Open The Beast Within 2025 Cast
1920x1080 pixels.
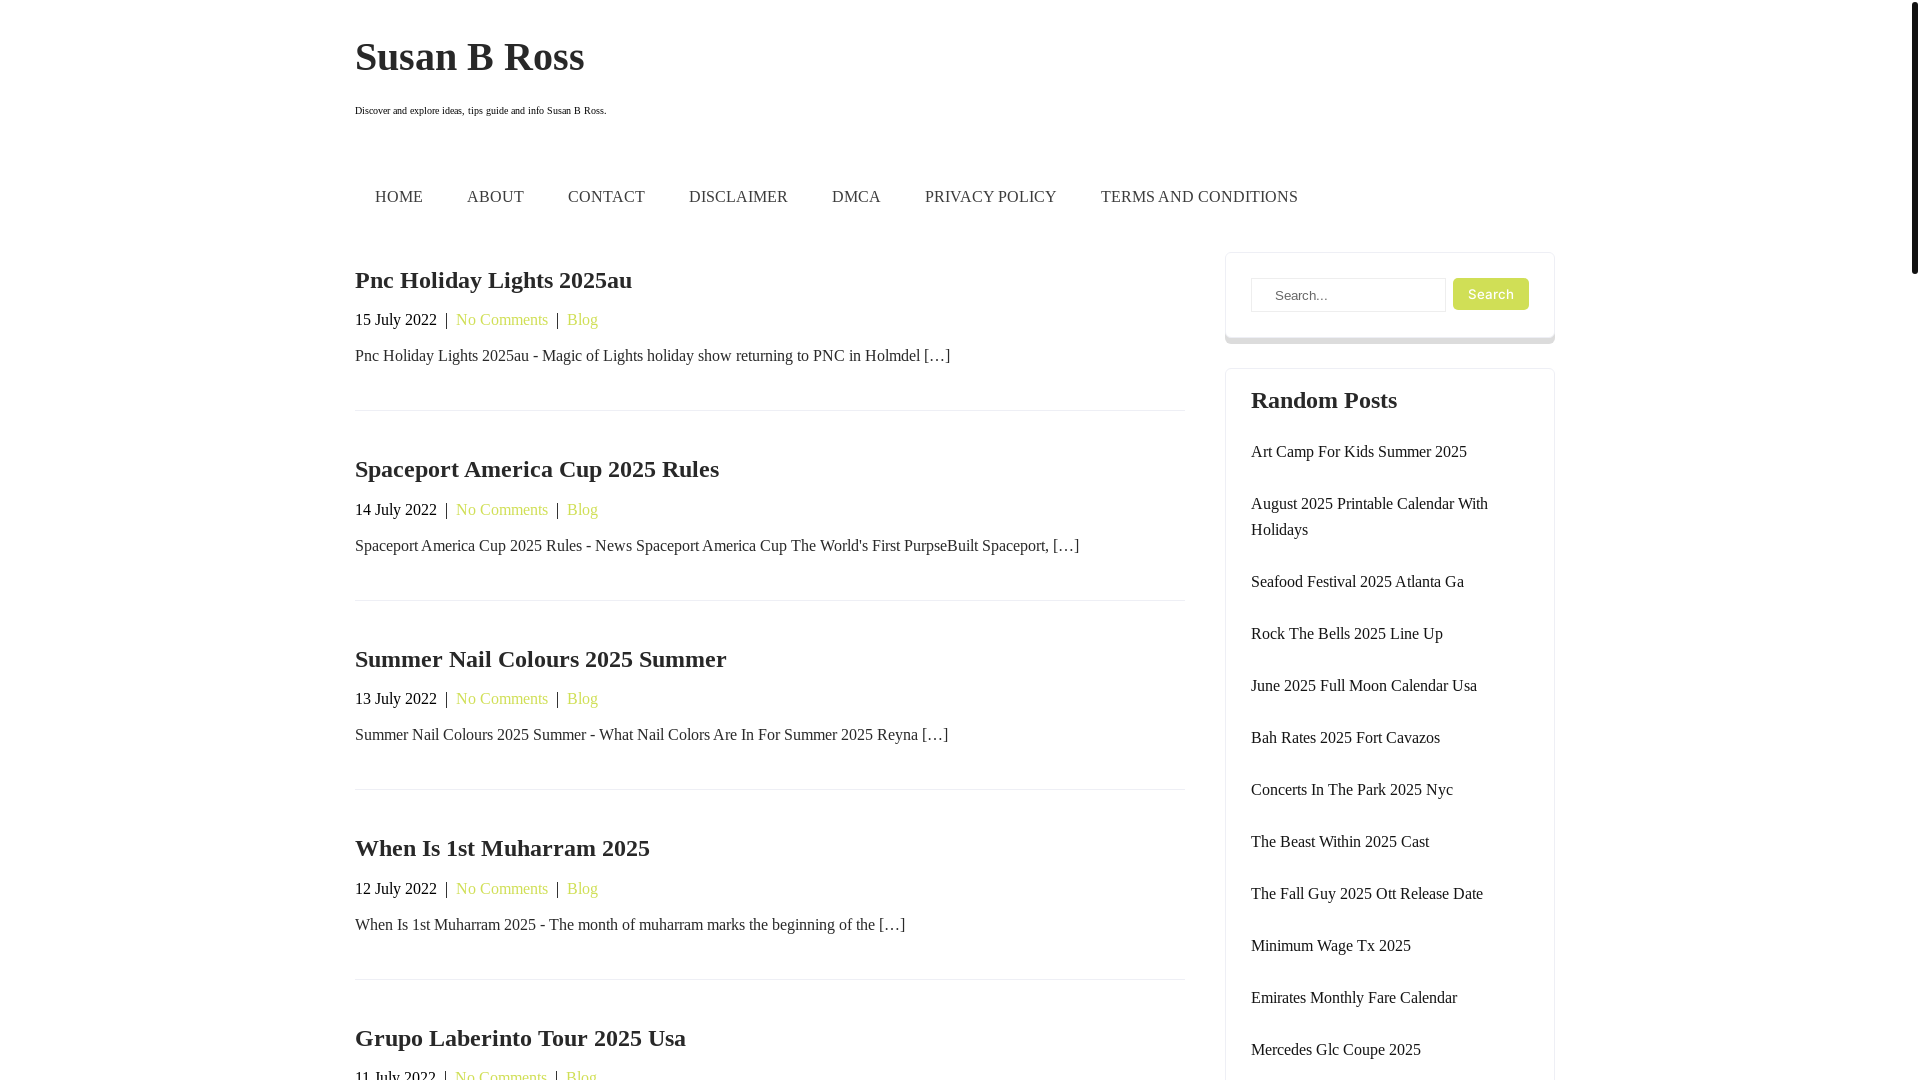[x=1340, y=842]
